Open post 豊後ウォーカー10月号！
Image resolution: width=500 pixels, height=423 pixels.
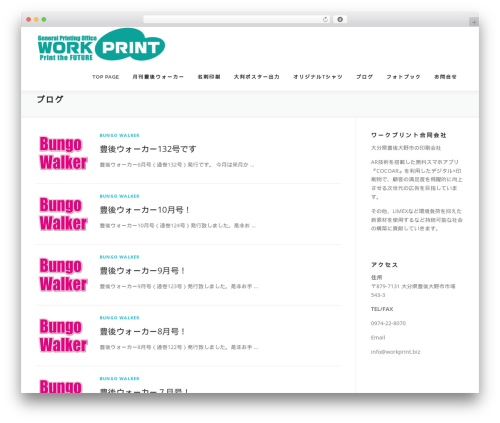click(x=145, y=210)
